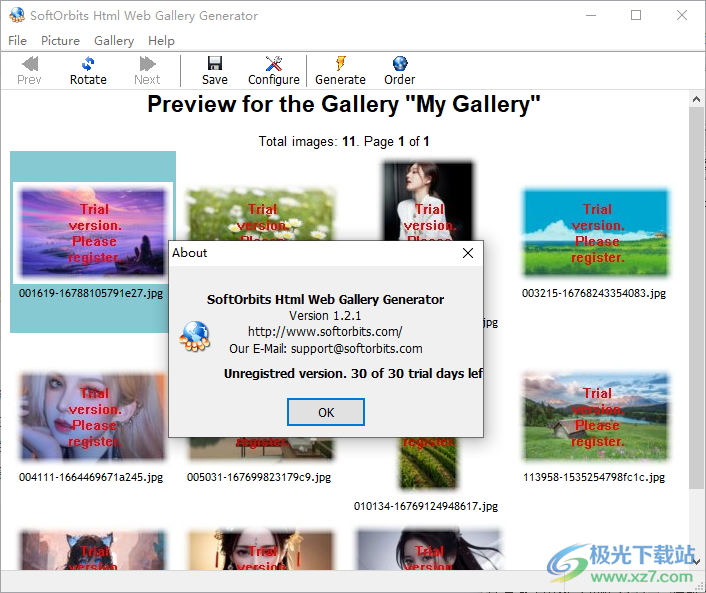The image size is (706, 593).
Task: Confirm the About dialog with OK
Action: (x=326, y=412)
